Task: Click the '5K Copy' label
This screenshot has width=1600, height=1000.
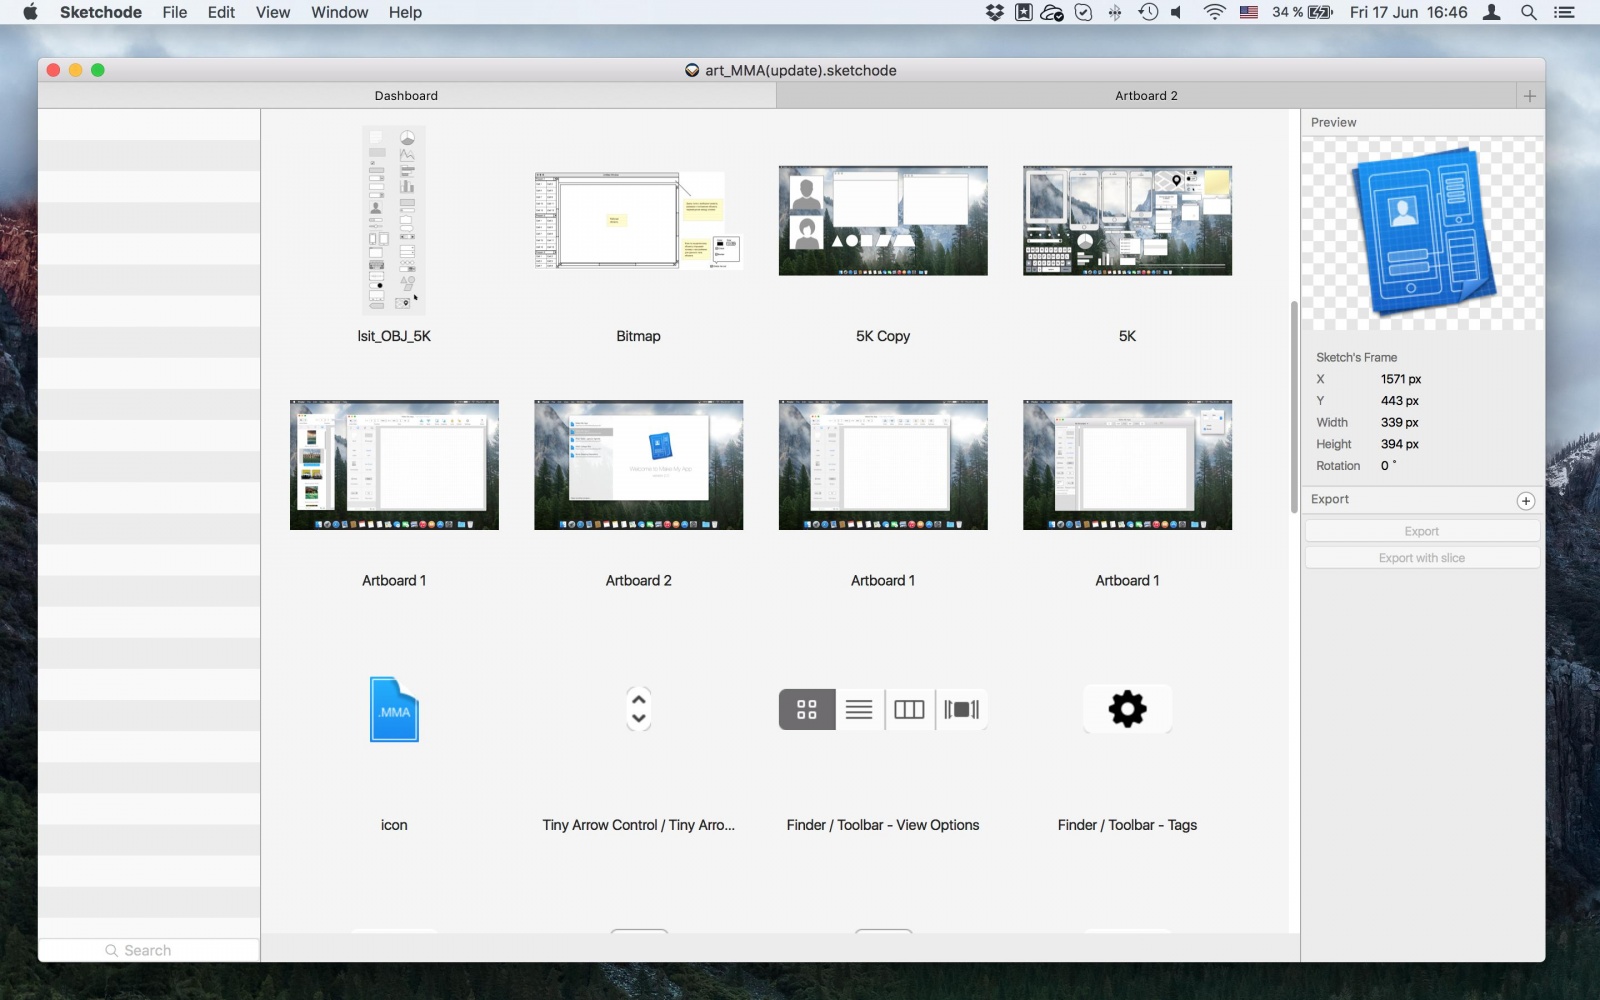Action: (883, 336)
